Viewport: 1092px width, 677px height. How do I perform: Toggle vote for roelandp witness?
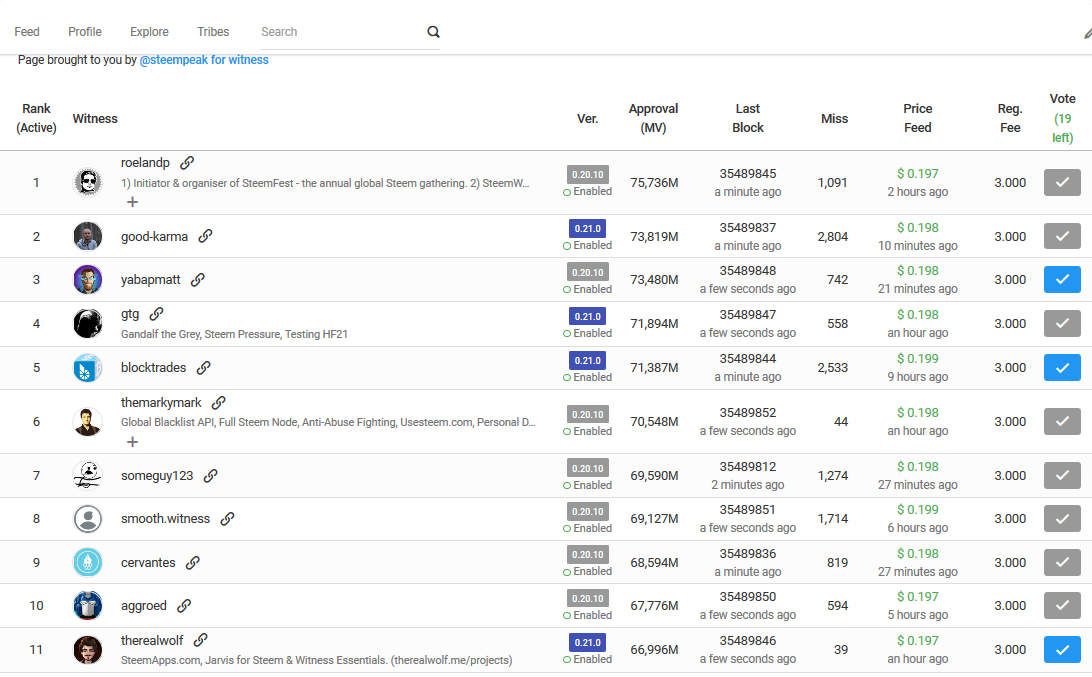1062,182
